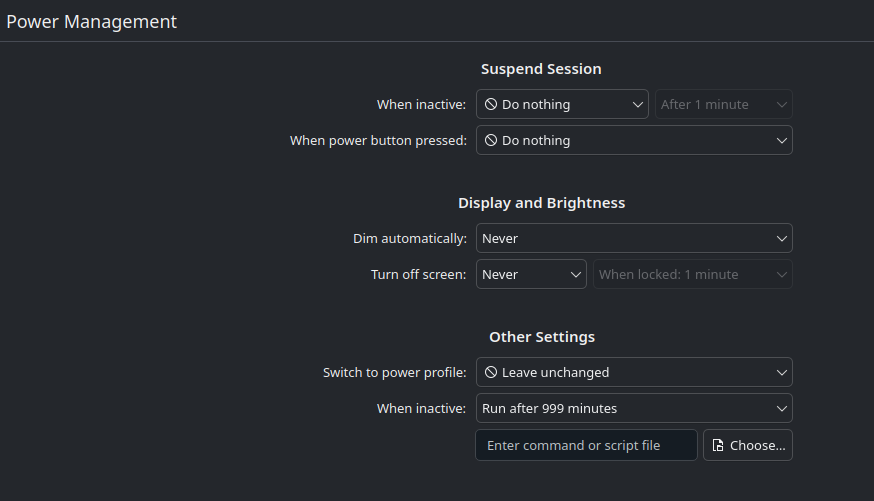Open the 'Switch to power profile' dropdown
Image resolution: width=874 pixels, height=501 pixels.
634,373
